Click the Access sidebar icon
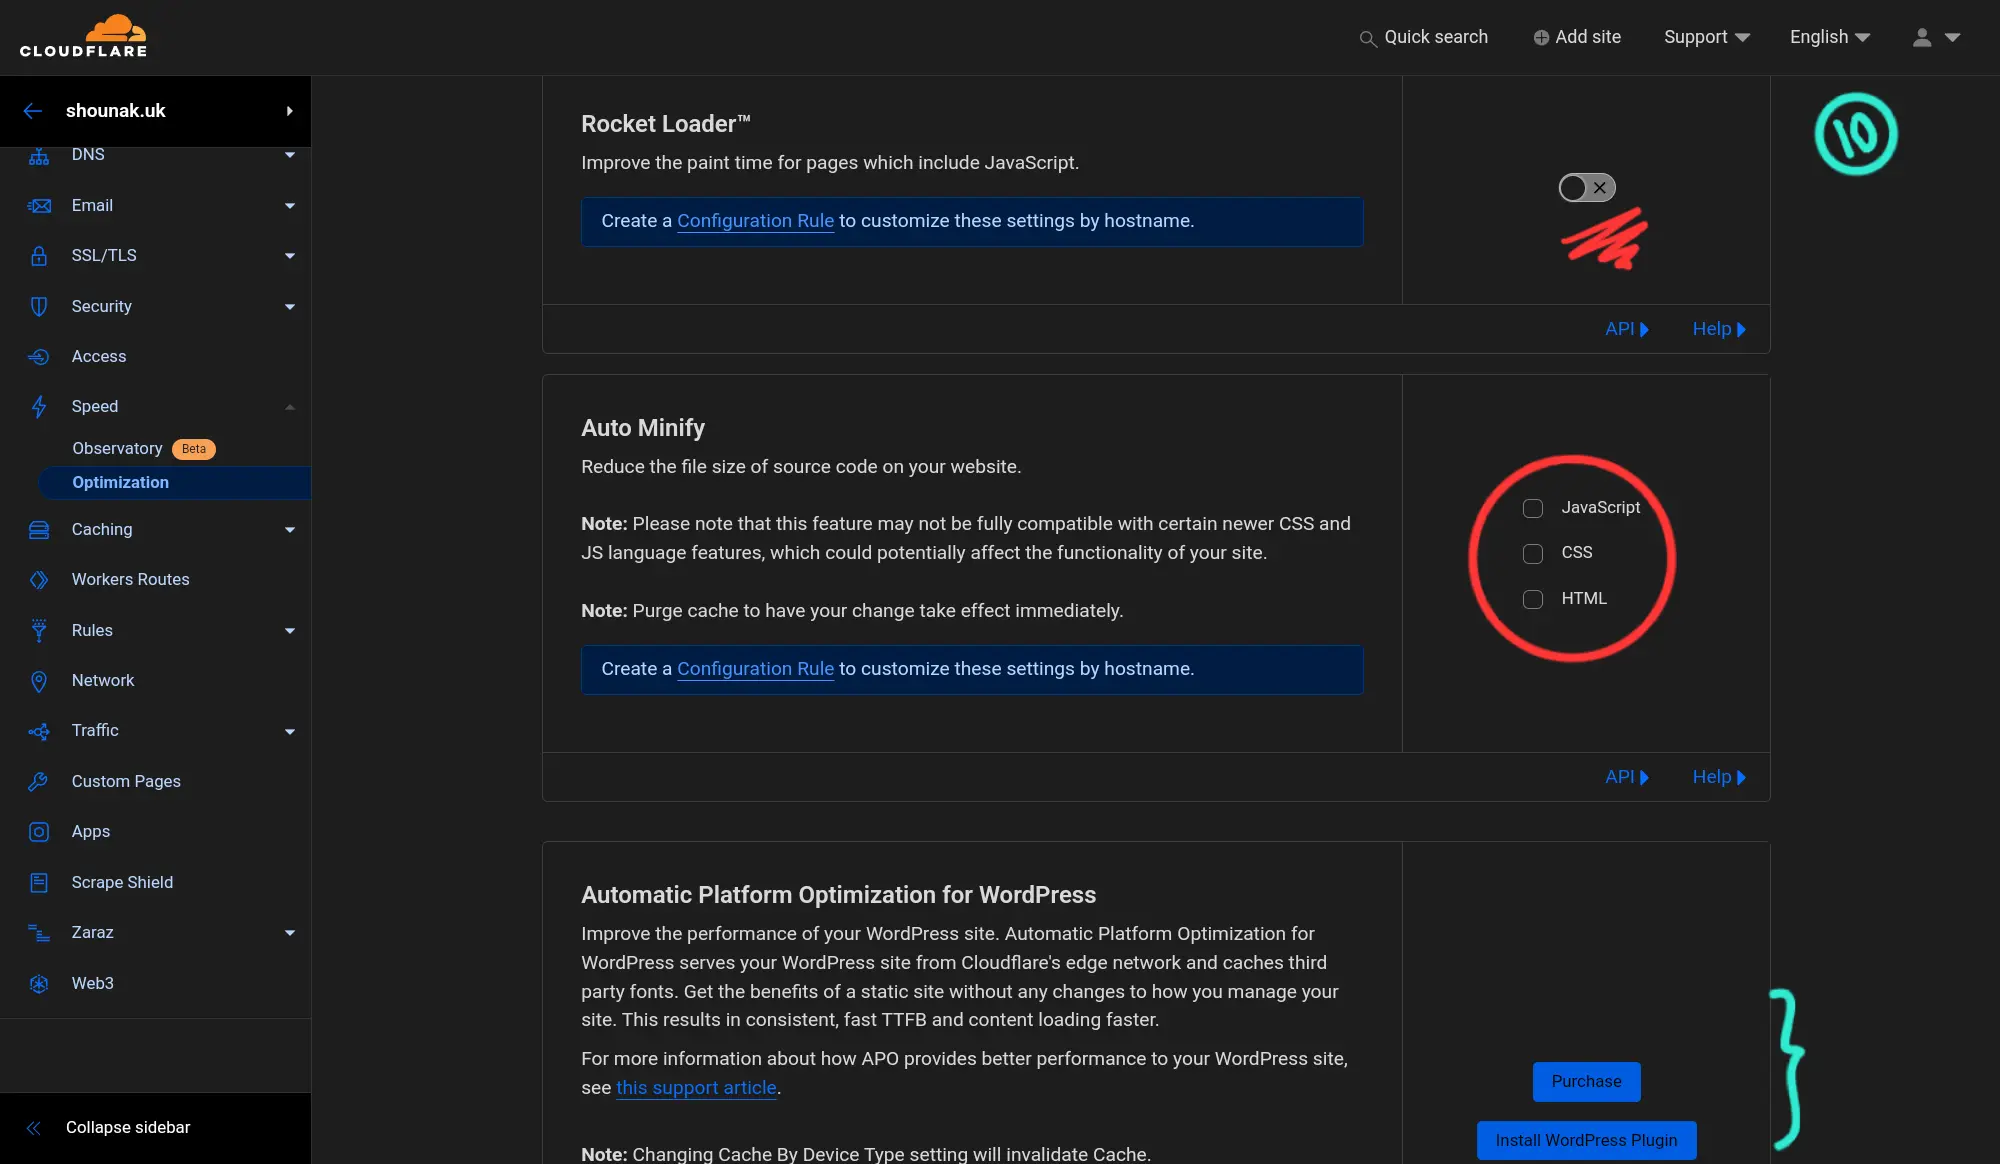Image resolution: width=2000 pixels, height=1164 pixels. 39,357
